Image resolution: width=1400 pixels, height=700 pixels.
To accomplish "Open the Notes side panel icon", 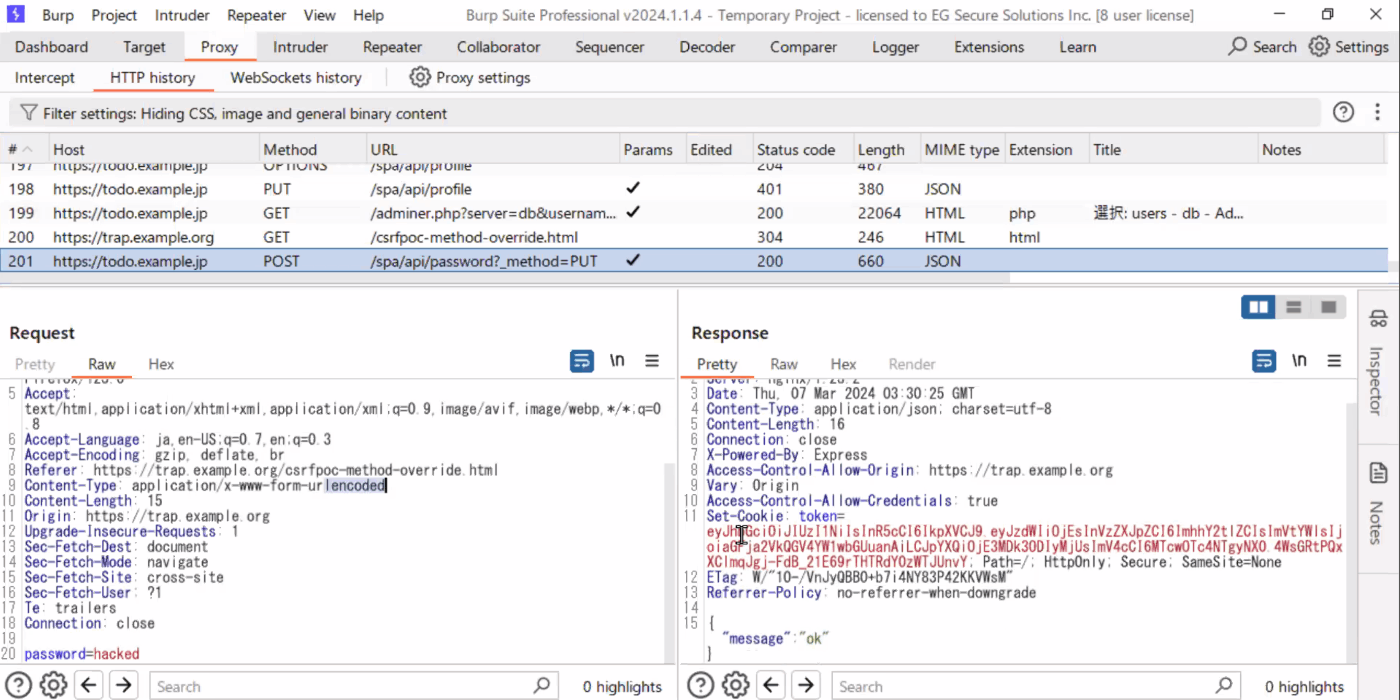I will pos(1378,473).
